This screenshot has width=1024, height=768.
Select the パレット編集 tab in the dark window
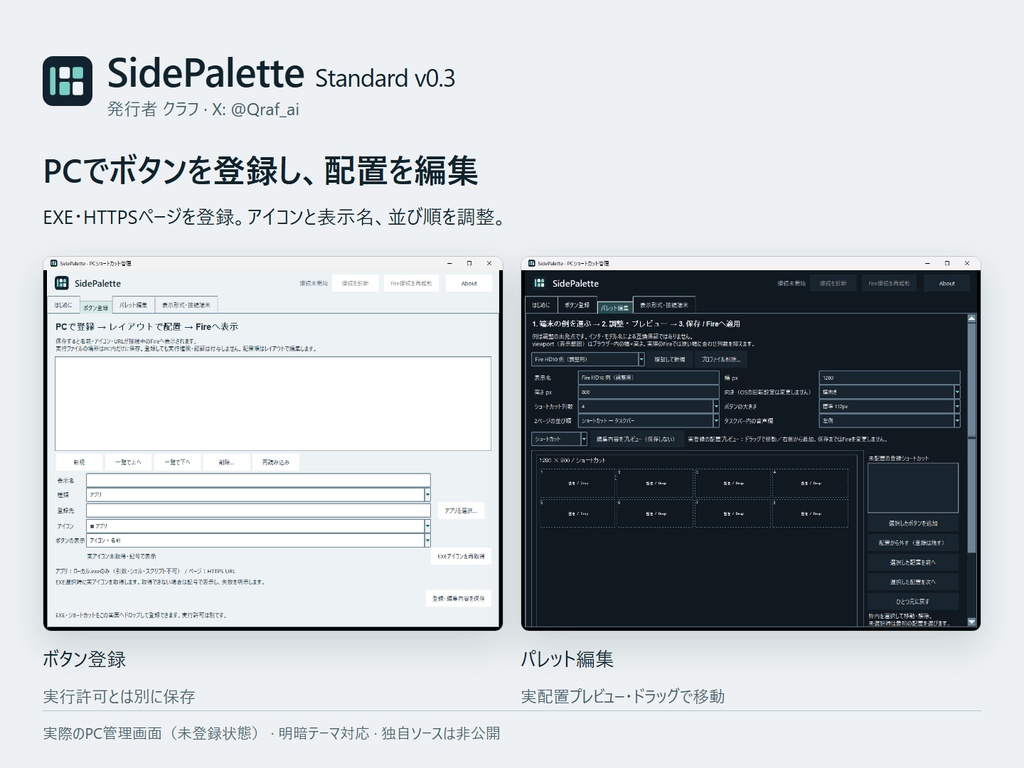[x=615, y=307]
